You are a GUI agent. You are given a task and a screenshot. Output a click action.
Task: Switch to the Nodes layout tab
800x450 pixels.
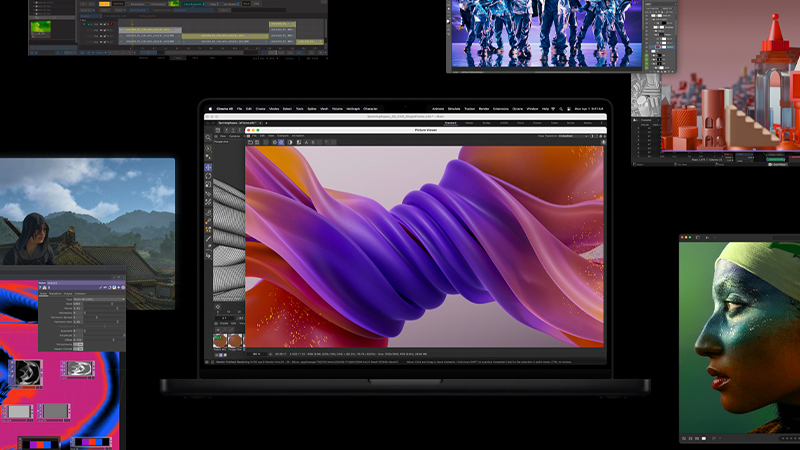click(x=588, y=123)
